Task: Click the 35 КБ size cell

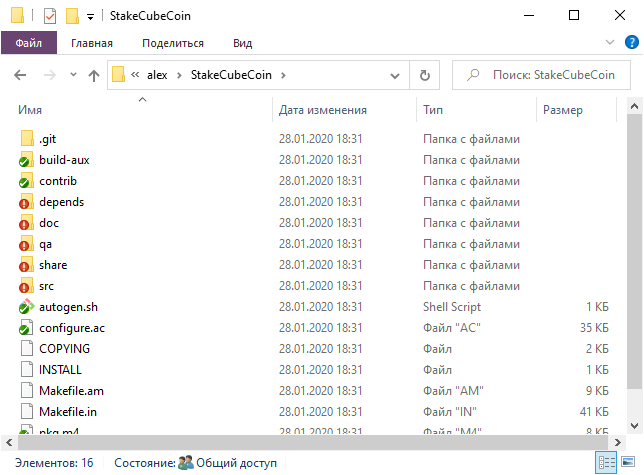Action: (x=594, y=328)
